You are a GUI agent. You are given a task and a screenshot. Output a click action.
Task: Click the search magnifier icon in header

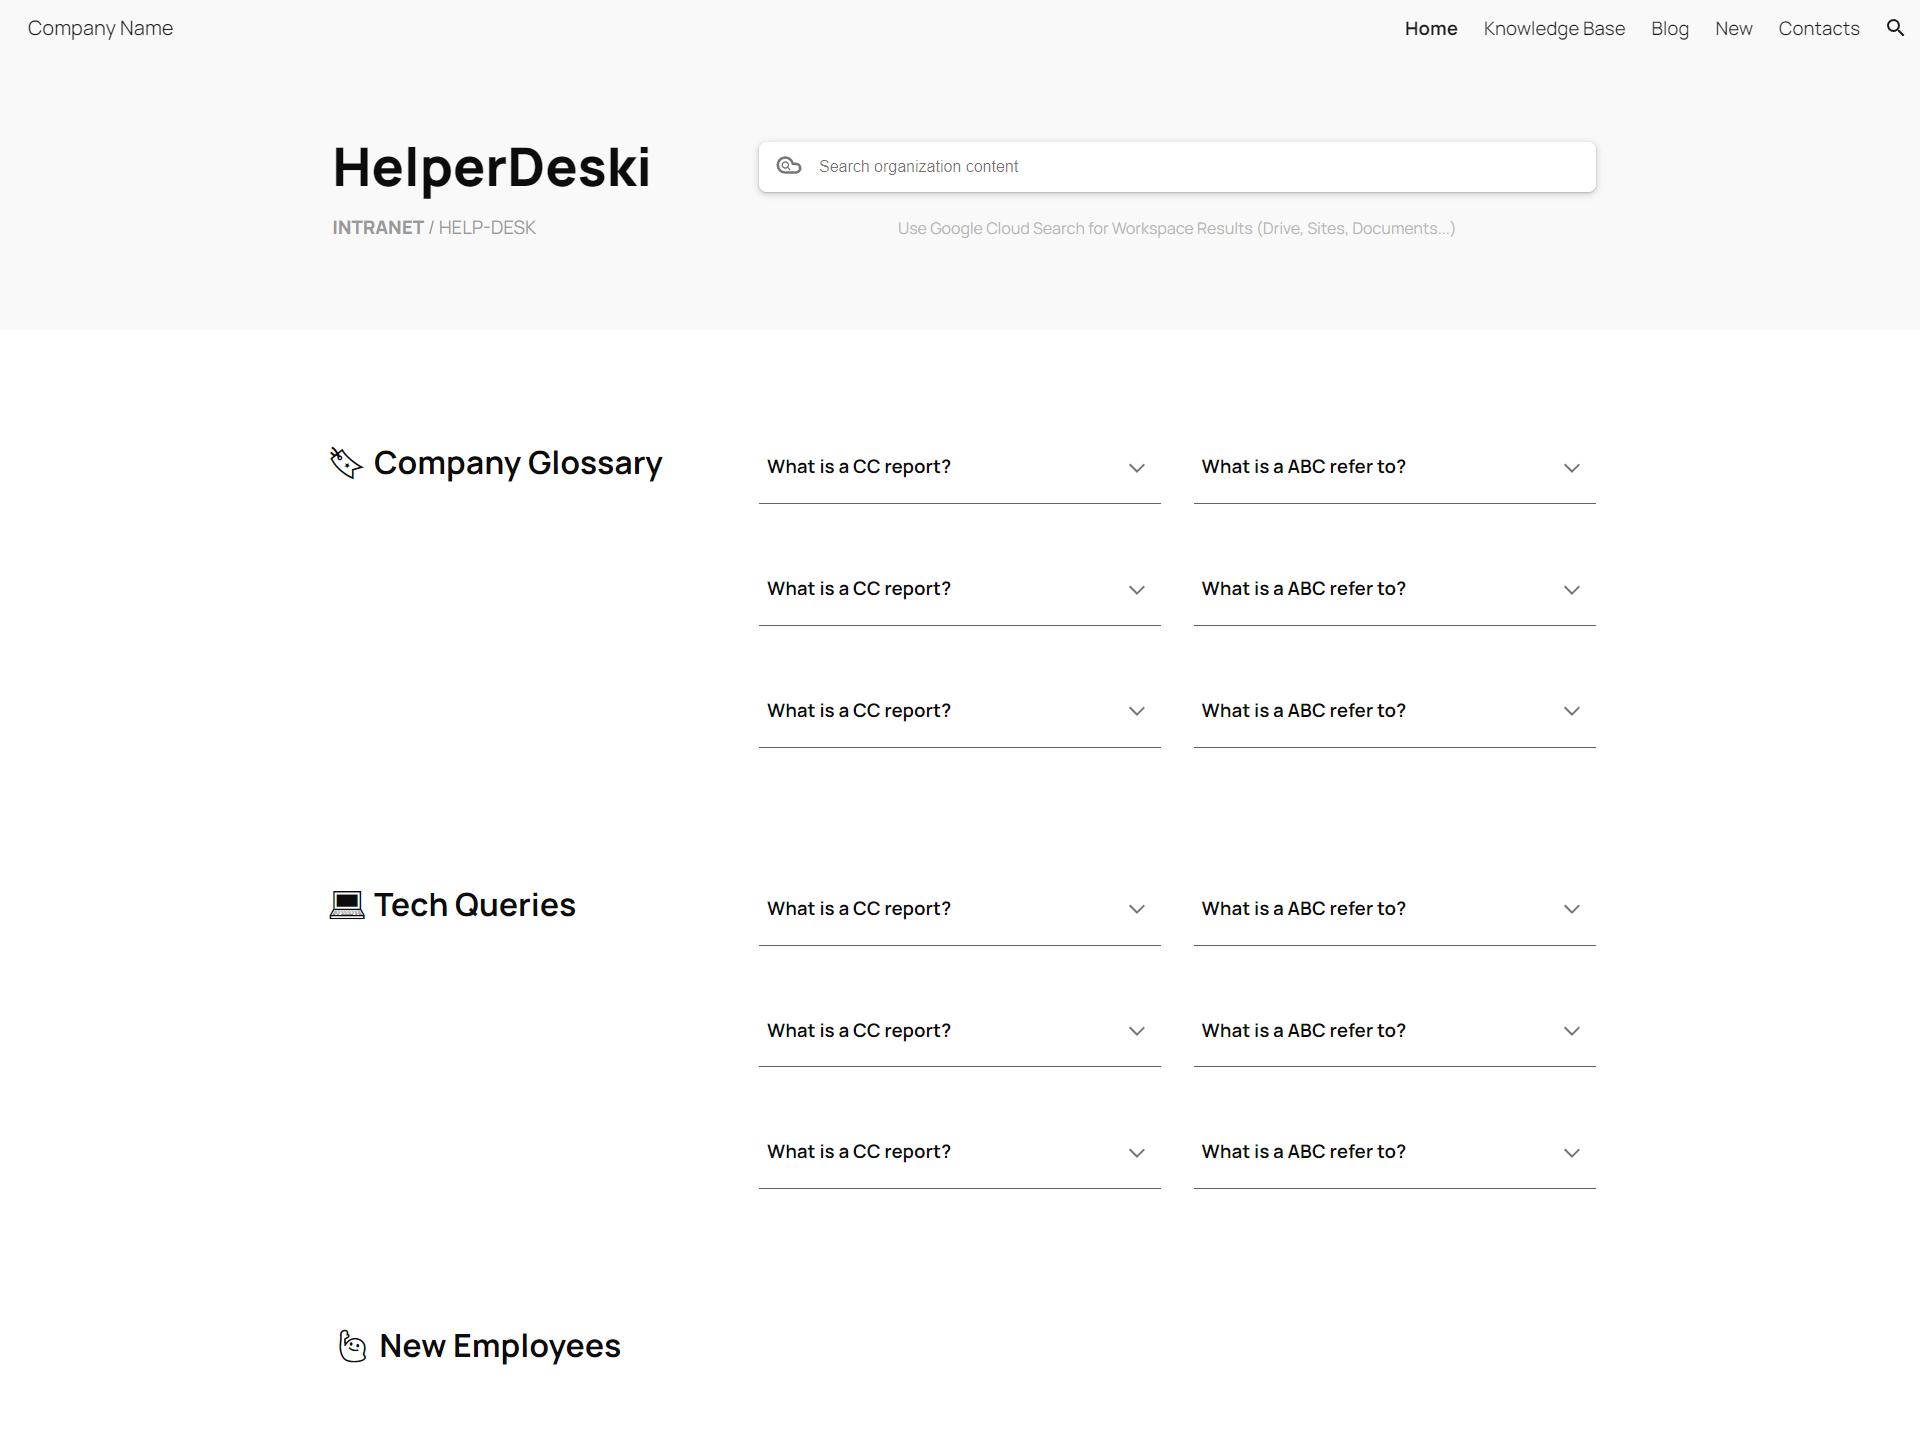click(1895, 28)
